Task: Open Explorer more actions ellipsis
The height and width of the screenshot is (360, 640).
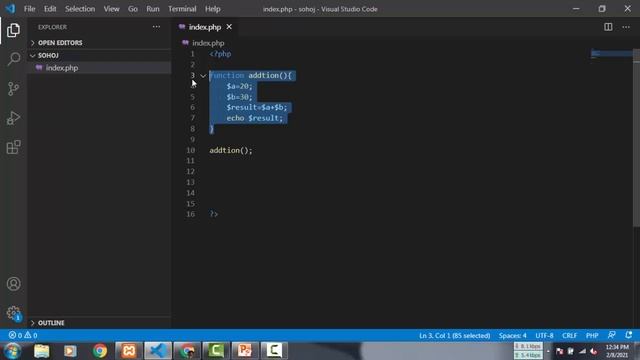Action: pos(156,27)
